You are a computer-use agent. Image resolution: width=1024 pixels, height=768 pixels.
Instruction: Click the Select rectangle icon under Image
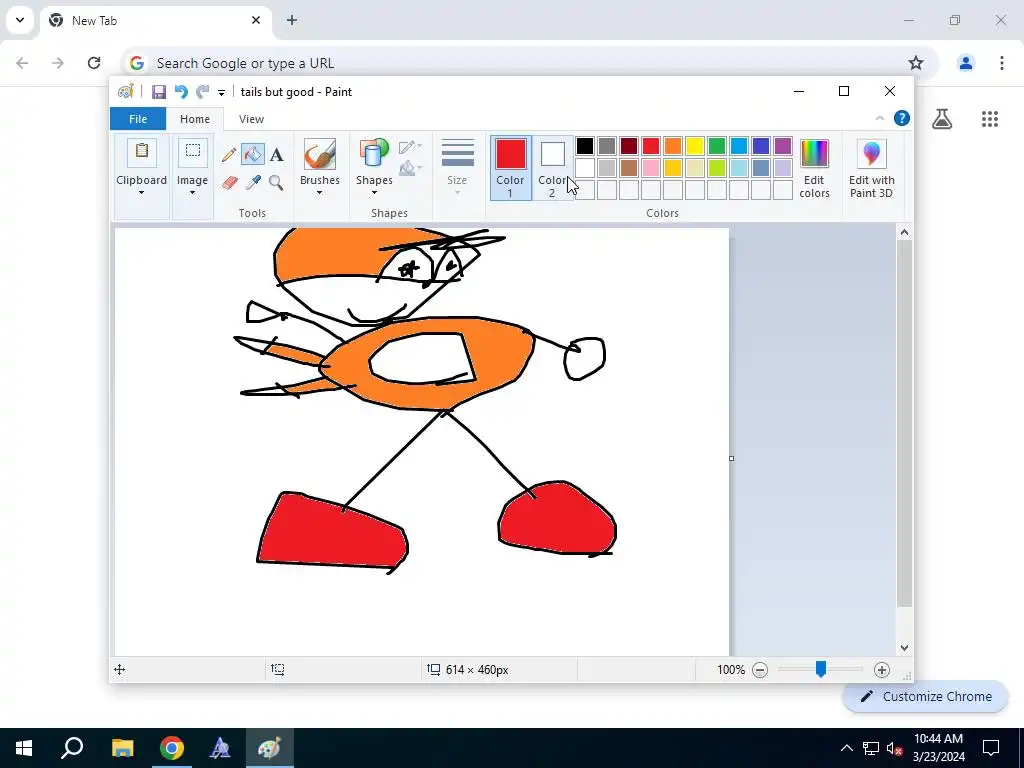tap(193, 152)
